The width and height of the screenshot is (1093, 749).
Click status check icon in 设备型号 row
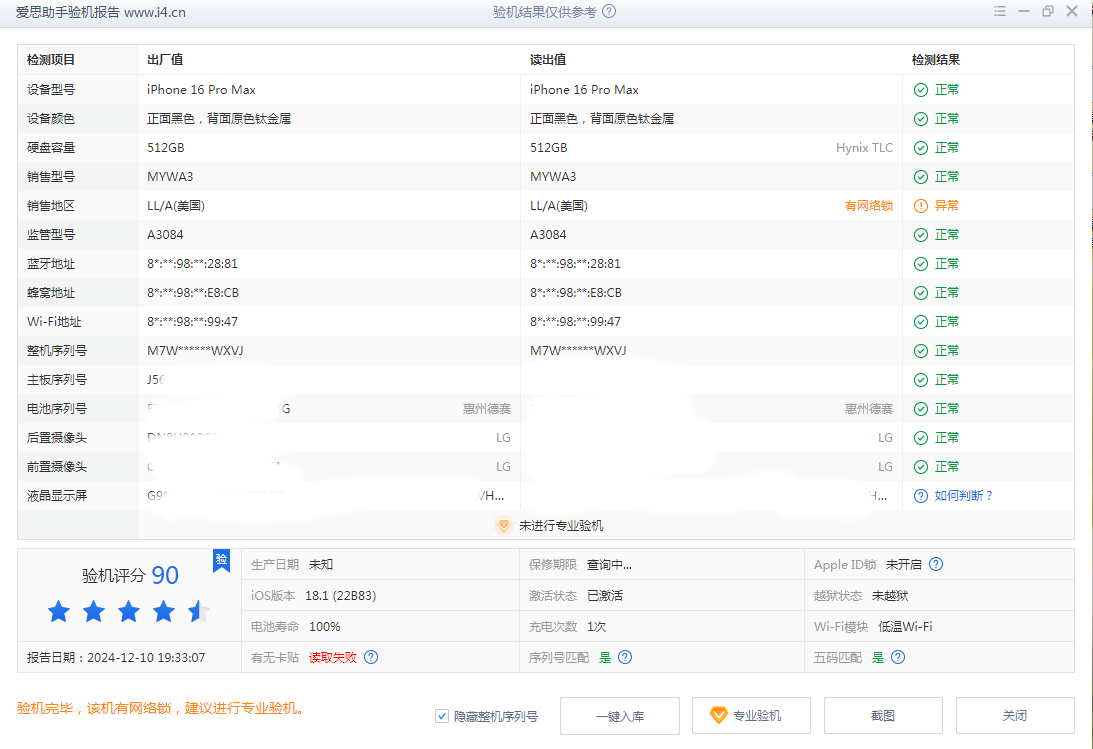pyautogui.click(x=921, y=90)
